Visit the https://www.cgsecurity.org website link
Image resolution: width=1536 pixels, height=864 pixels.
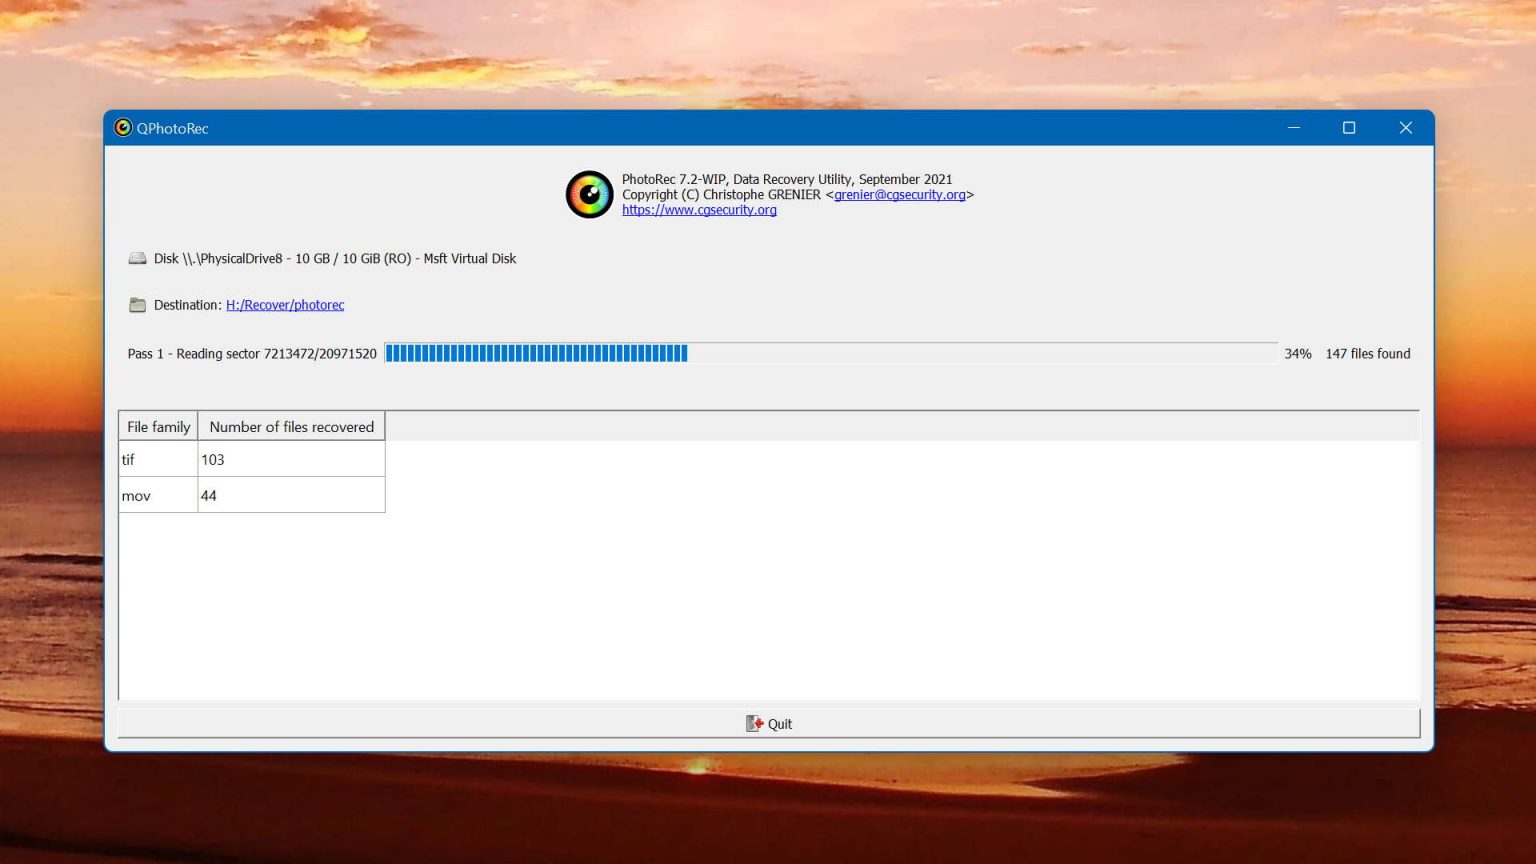tap(699, 210)
